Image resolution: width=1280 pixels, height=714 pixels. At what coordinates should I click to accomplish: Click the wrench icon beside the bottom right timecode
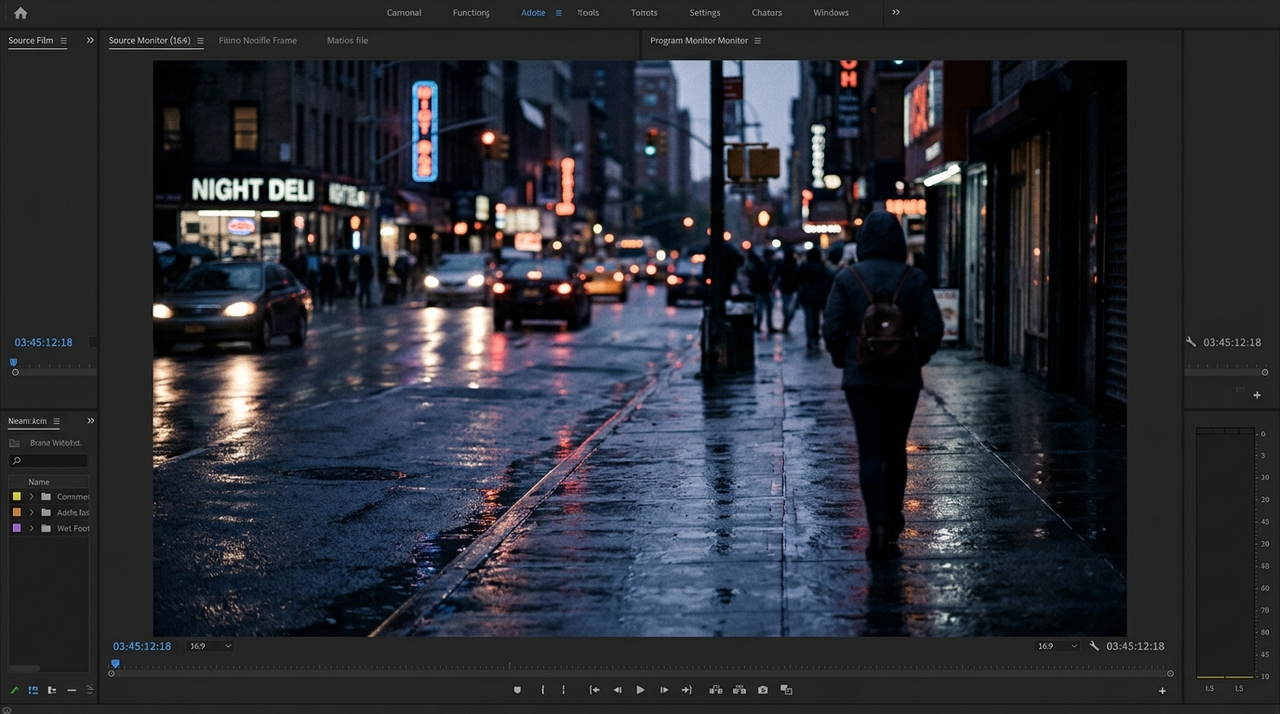coord(1094,646)
